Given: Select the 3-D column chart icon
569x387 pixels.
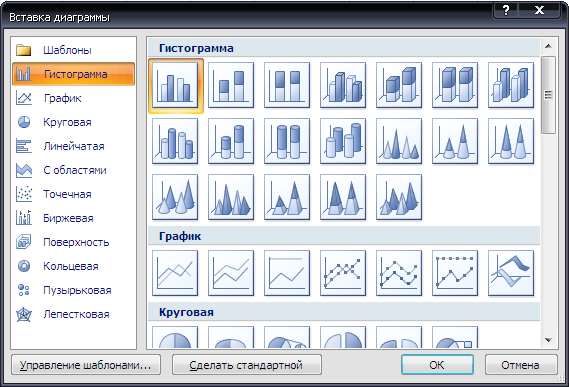Looking at the screenshot, I should tap(511, 85).
